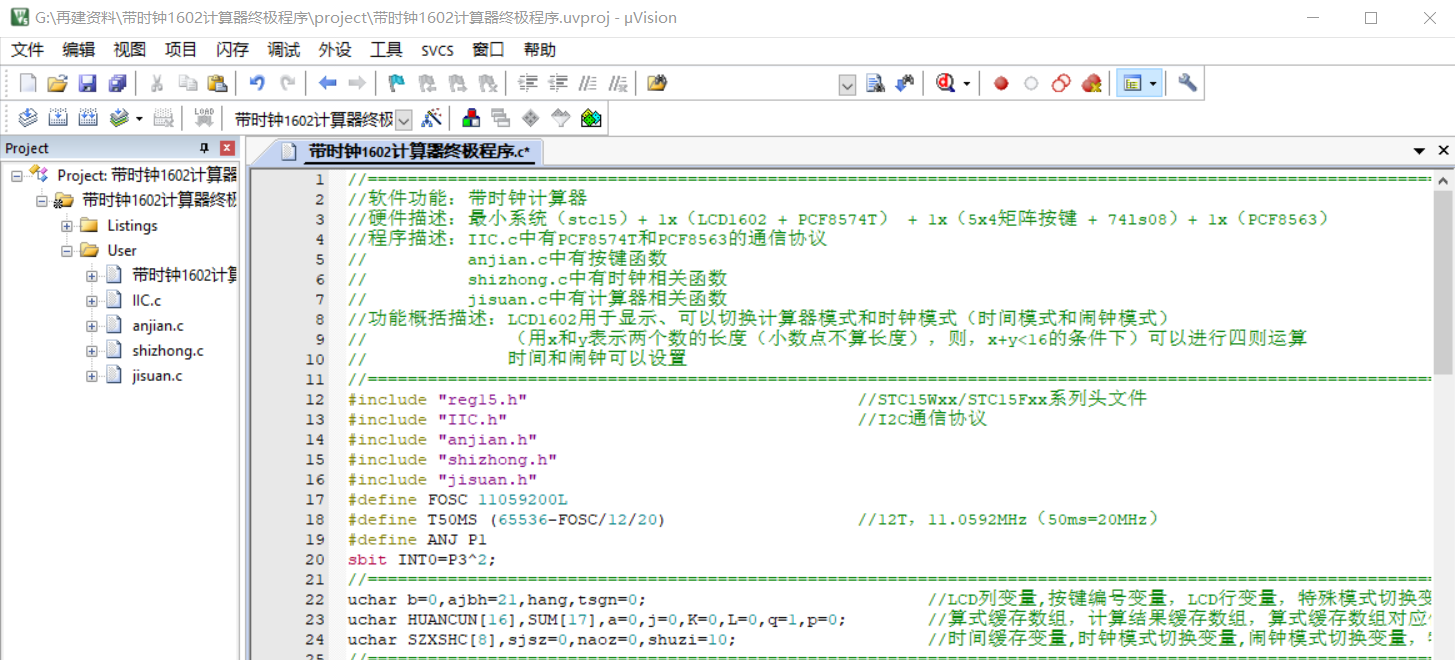Collapse the User folder group
1455x660 pixels.
pyautogui.click(x=67, y=251)
